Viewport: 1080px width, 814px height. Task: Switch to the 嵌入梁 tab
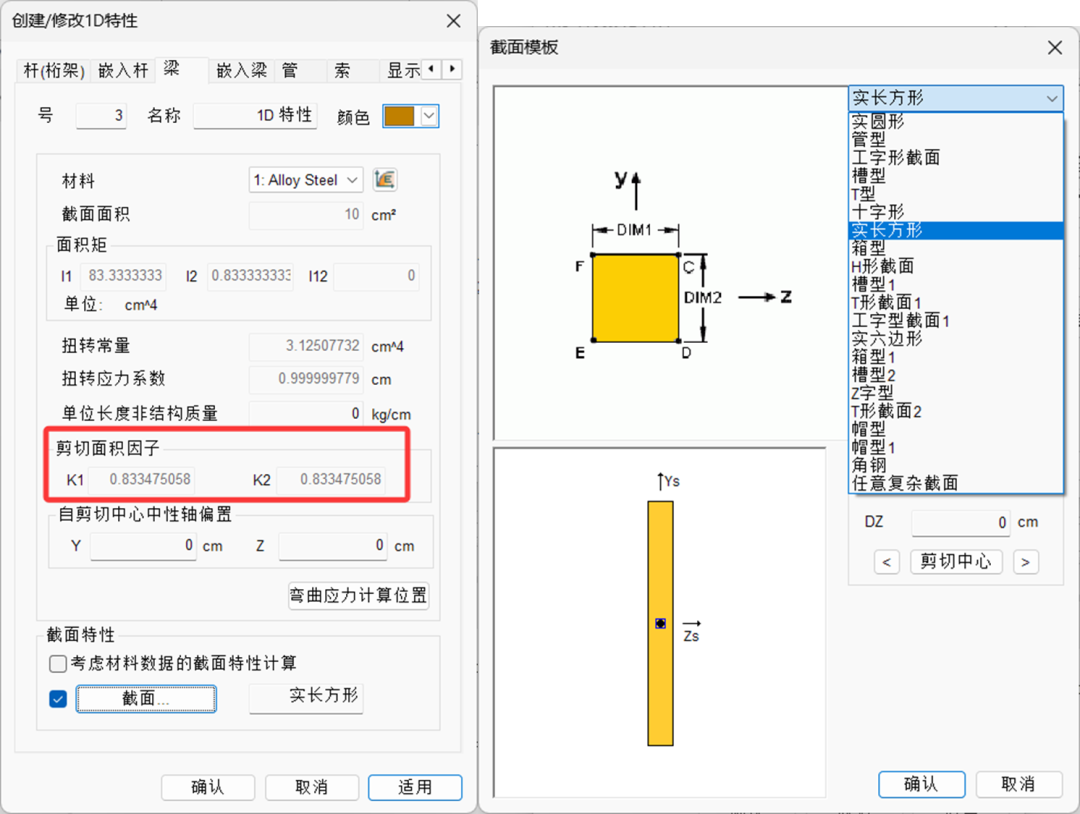pos(242,70)
